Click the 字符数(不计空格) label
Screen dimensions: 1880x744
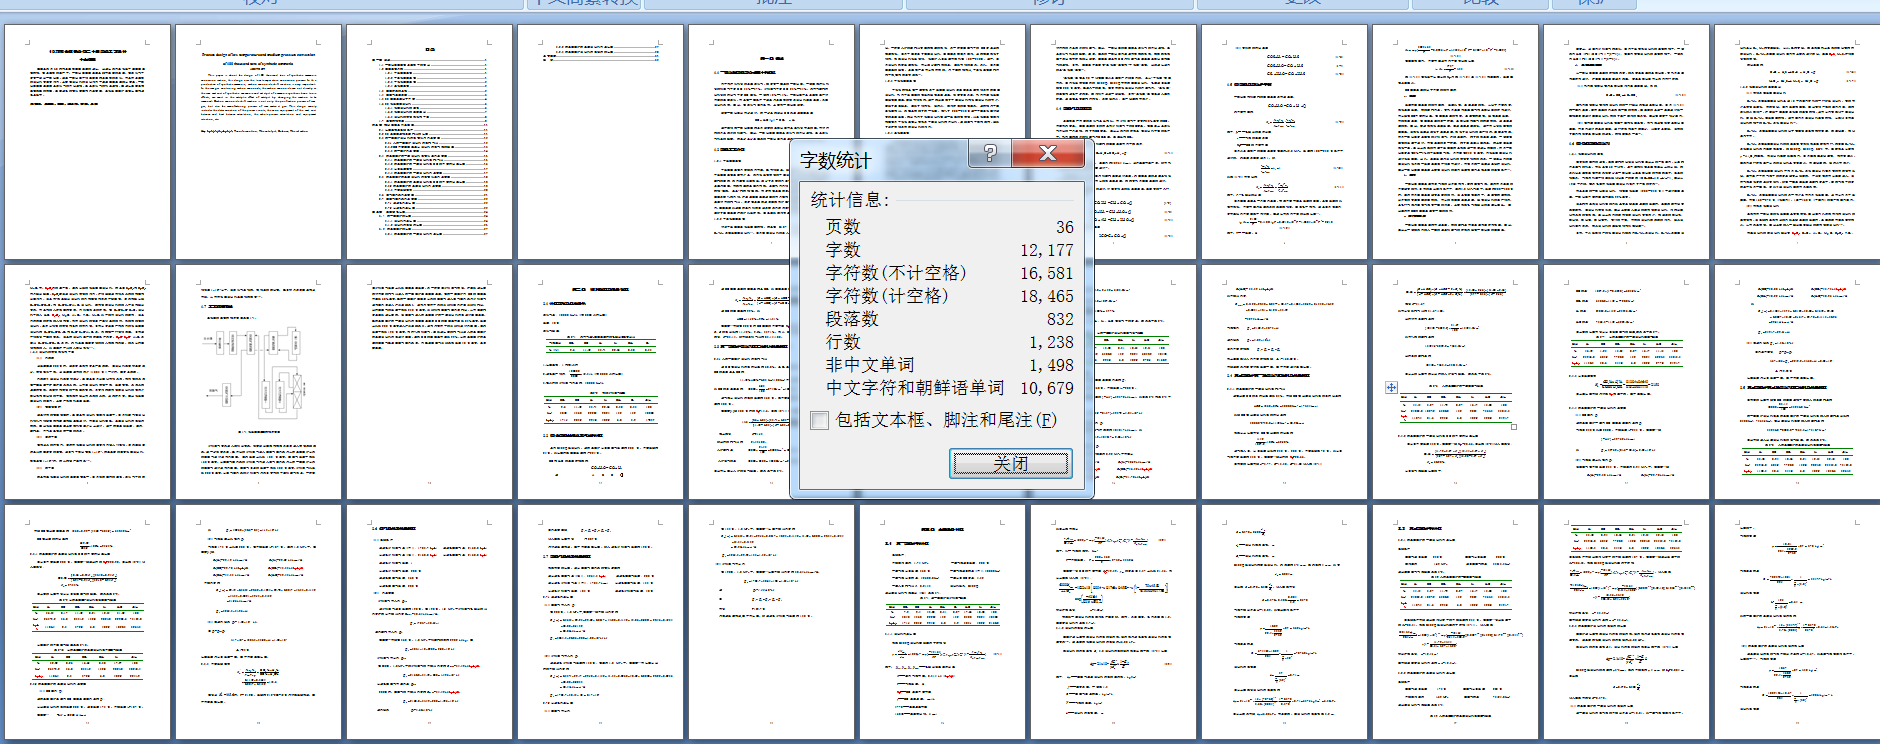[x=896, y=273]
